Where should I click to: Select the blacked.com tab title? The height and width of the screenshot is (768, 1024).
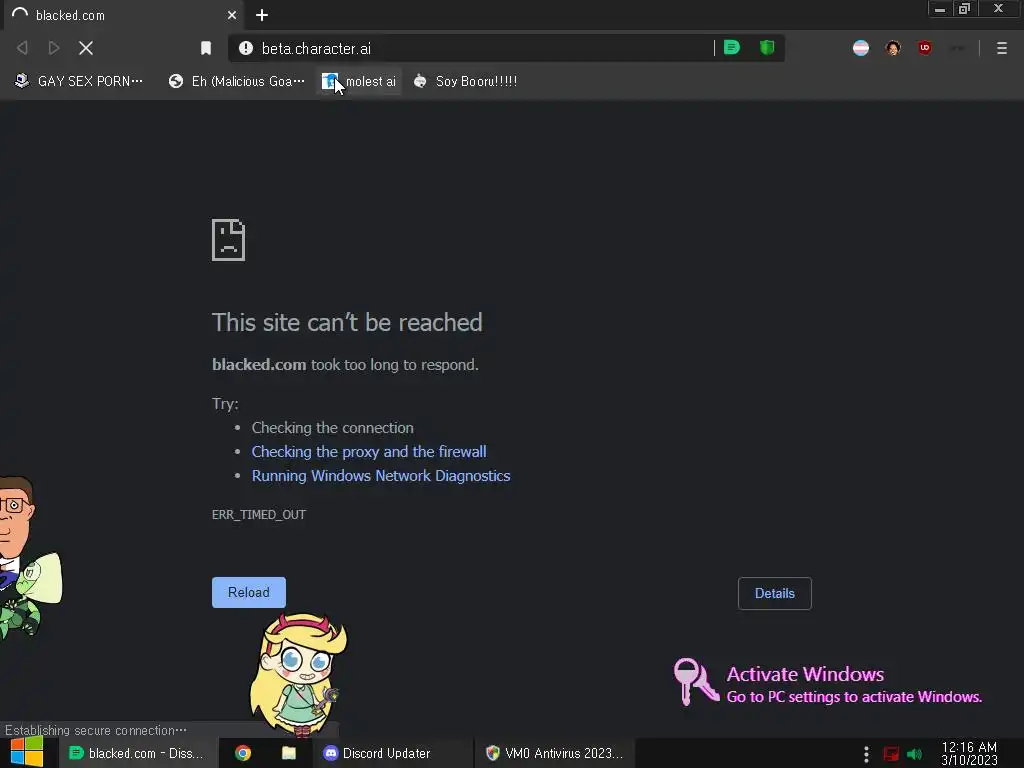(x=70, y=15)
